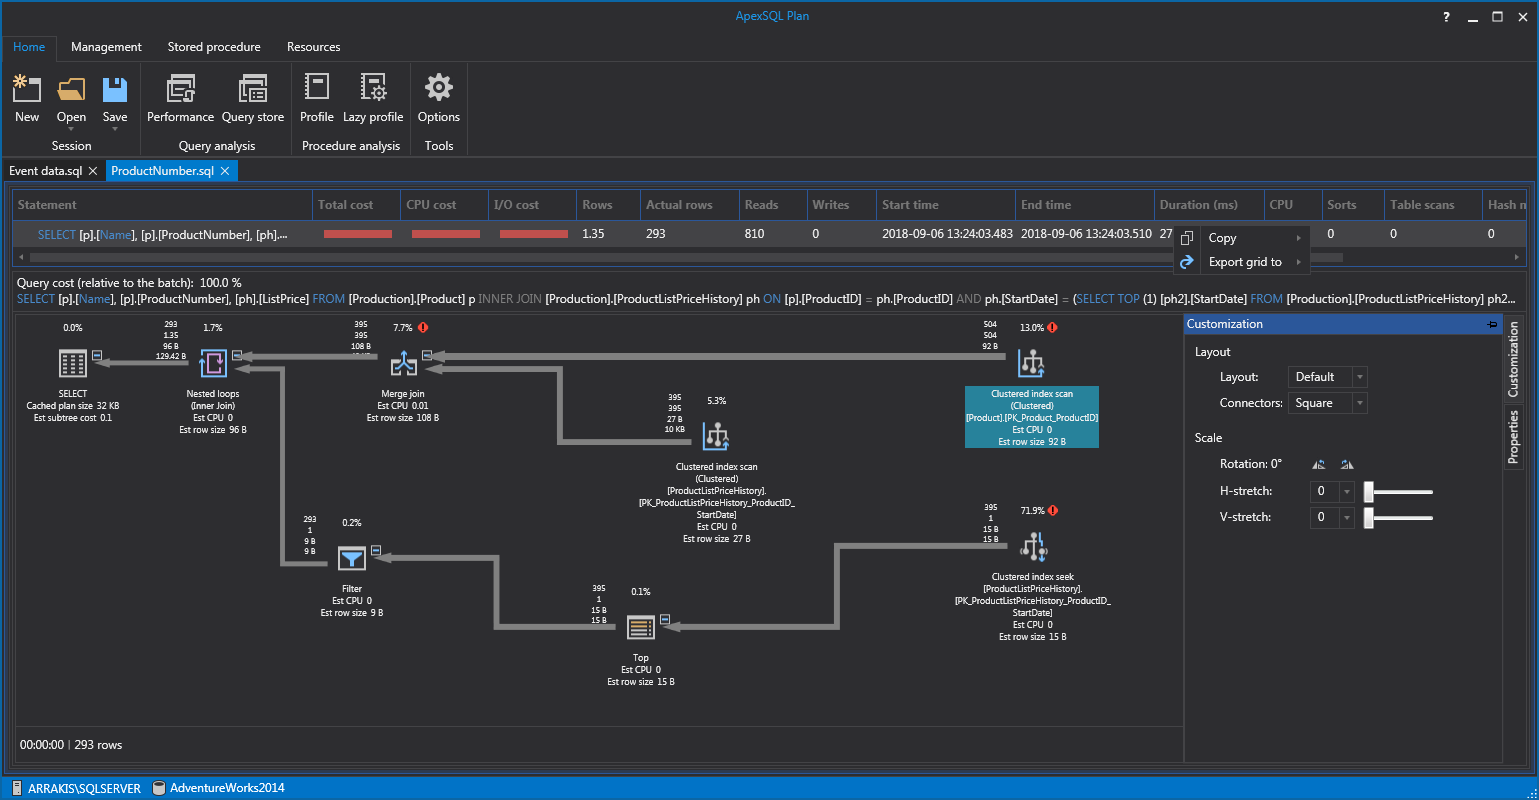Click warning icon beside 13.0% cost

(1052, 327)
